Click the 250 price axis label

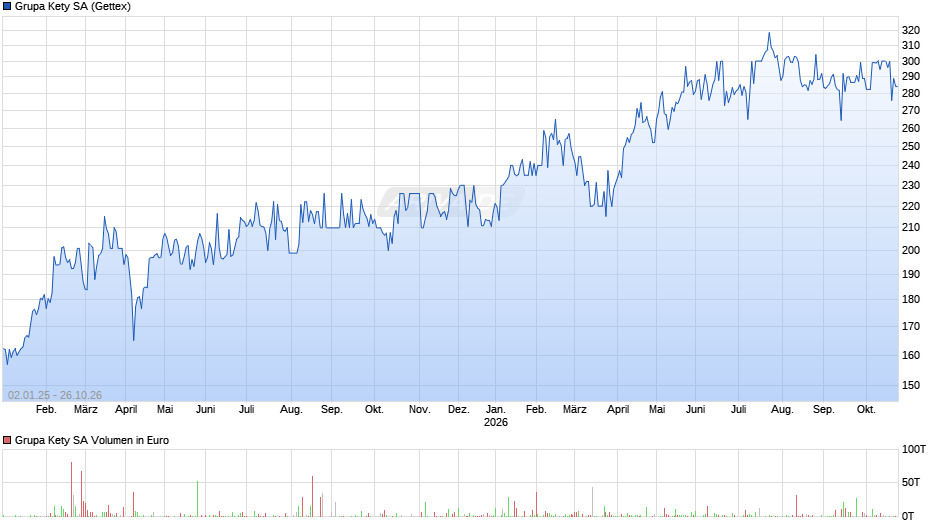[911, 146]
